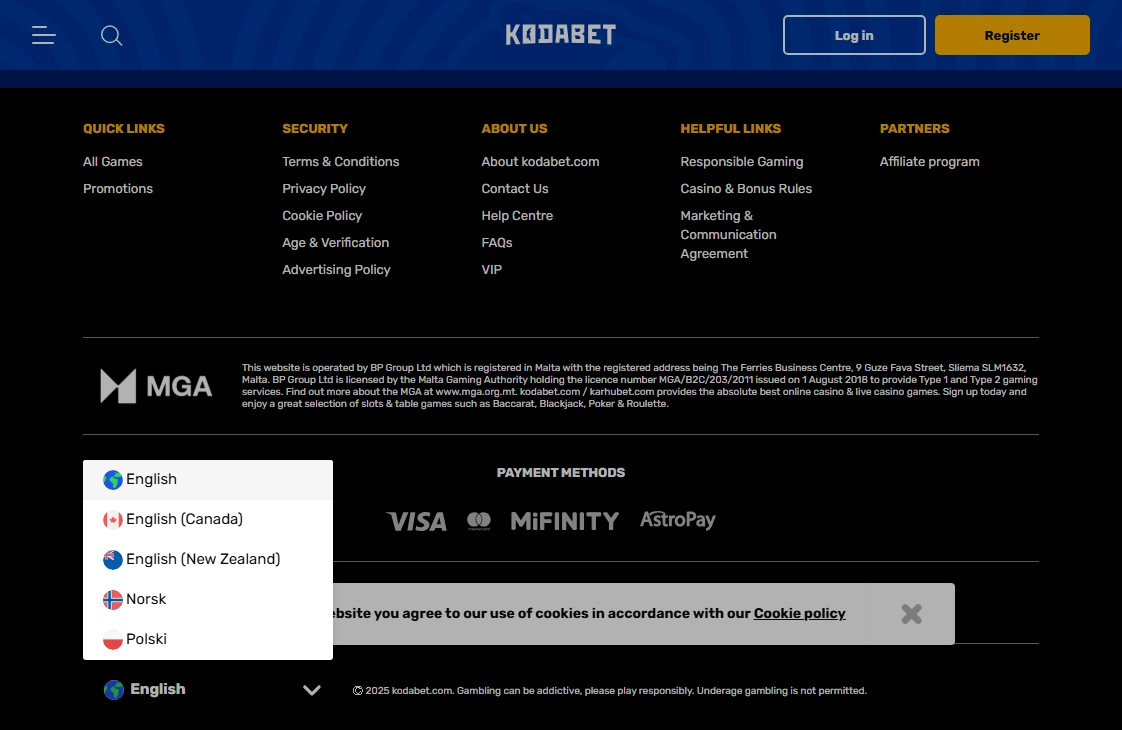Click the globe icon beside selected English
1122x730 pixels.
pyautogui.click(x=114, y=690)
